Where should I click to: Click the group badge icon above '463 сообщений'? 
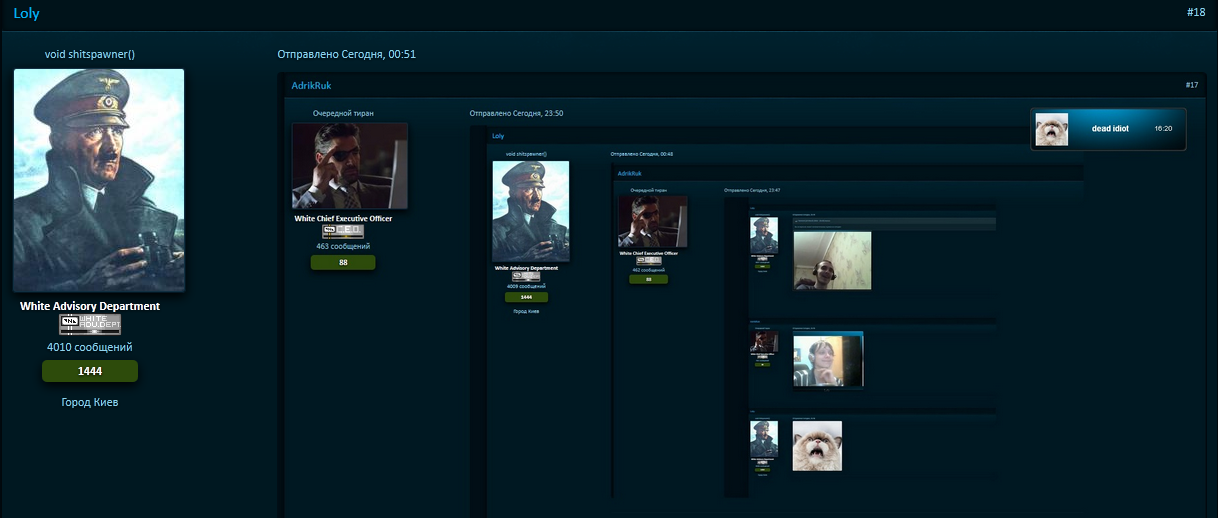pos(343,231)
